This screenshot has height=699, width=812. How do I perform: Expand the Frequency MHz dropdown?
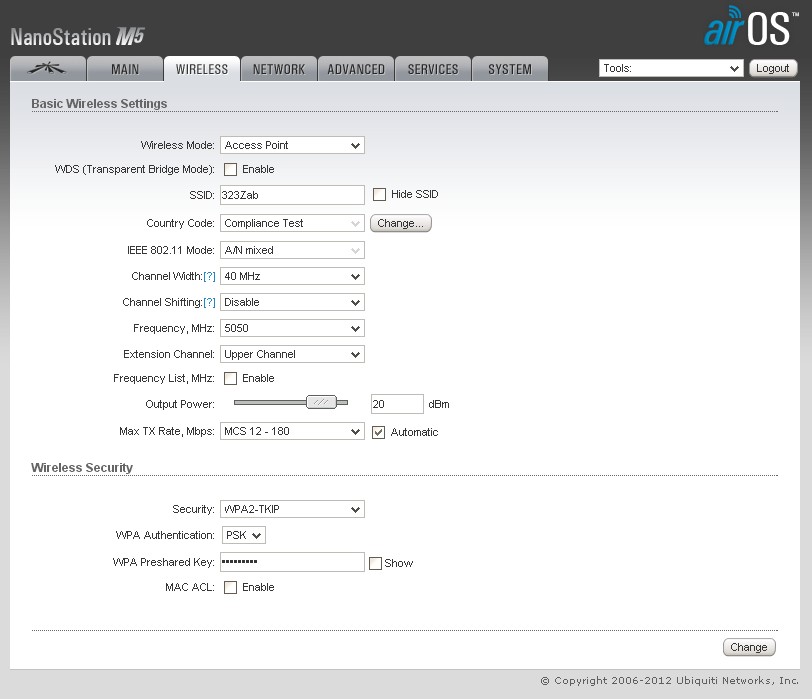pyautogui.click(x=292, y=328)
